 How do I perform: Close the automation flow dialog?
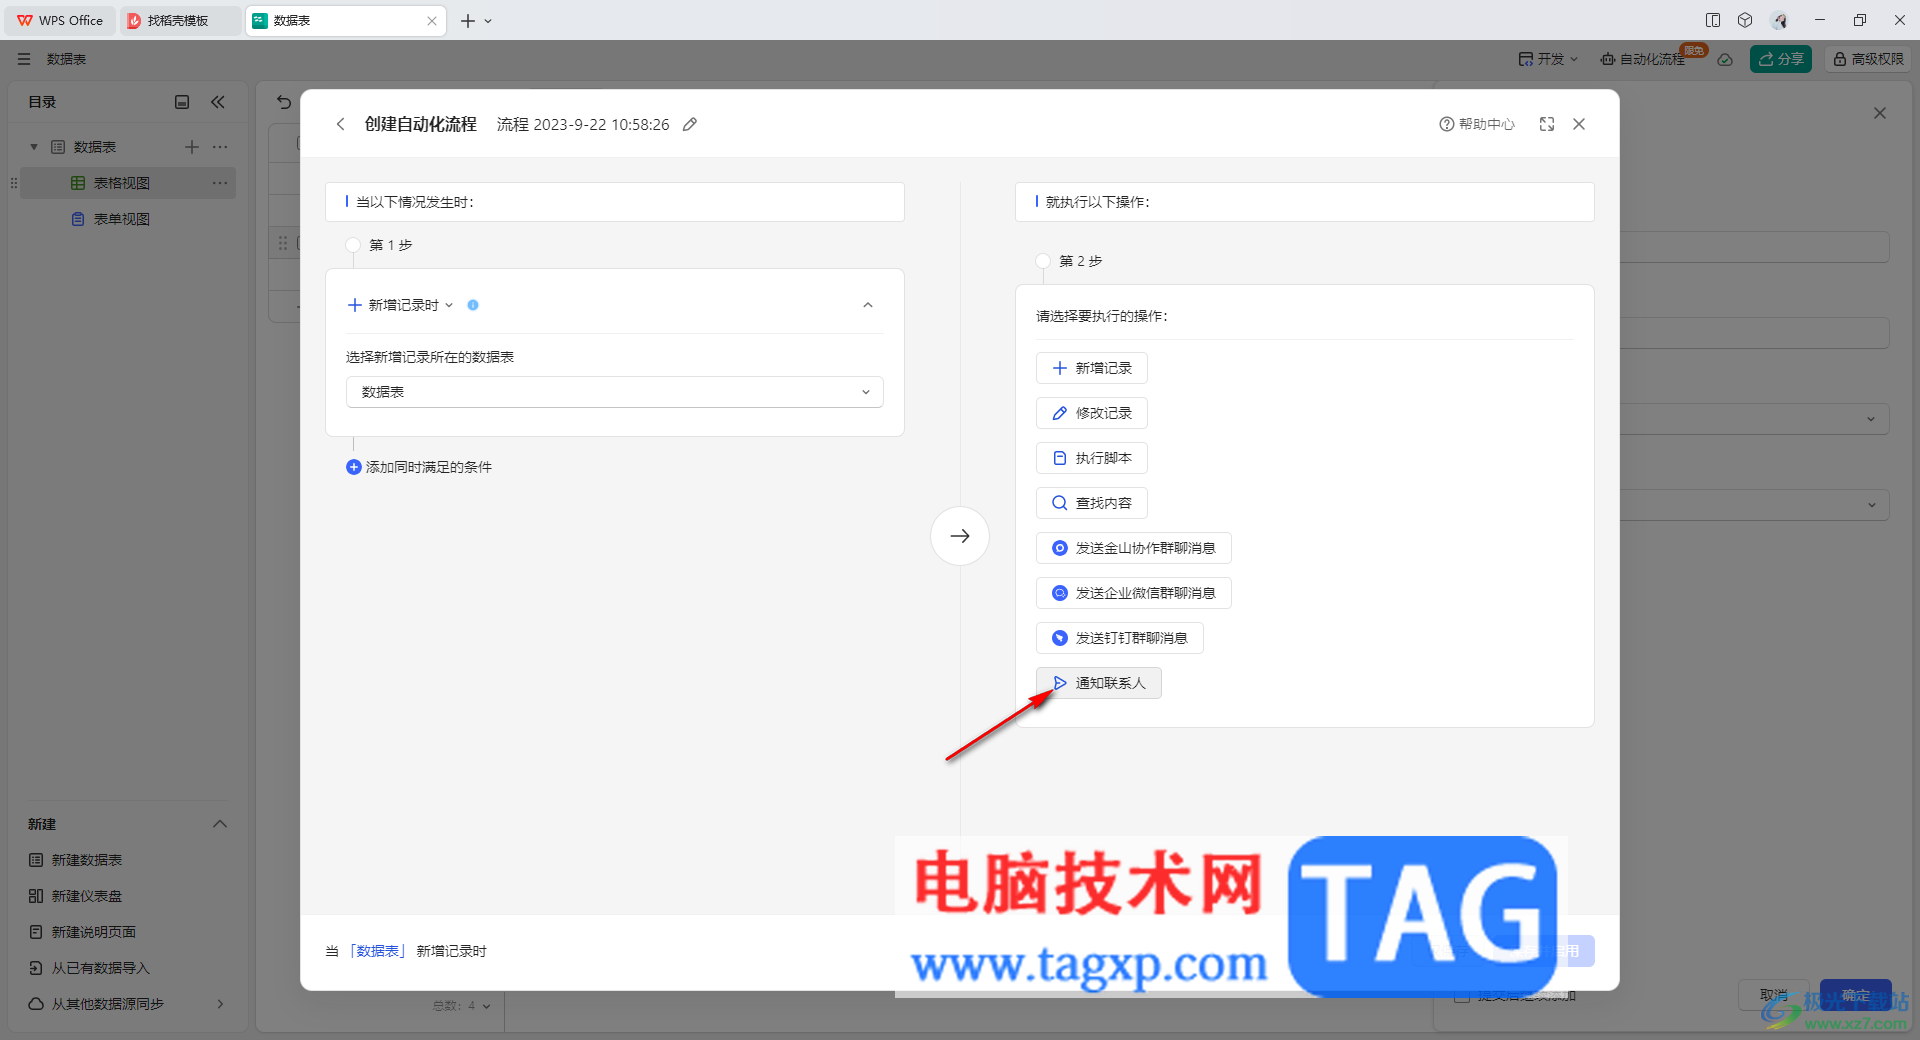coord(1579,124)
